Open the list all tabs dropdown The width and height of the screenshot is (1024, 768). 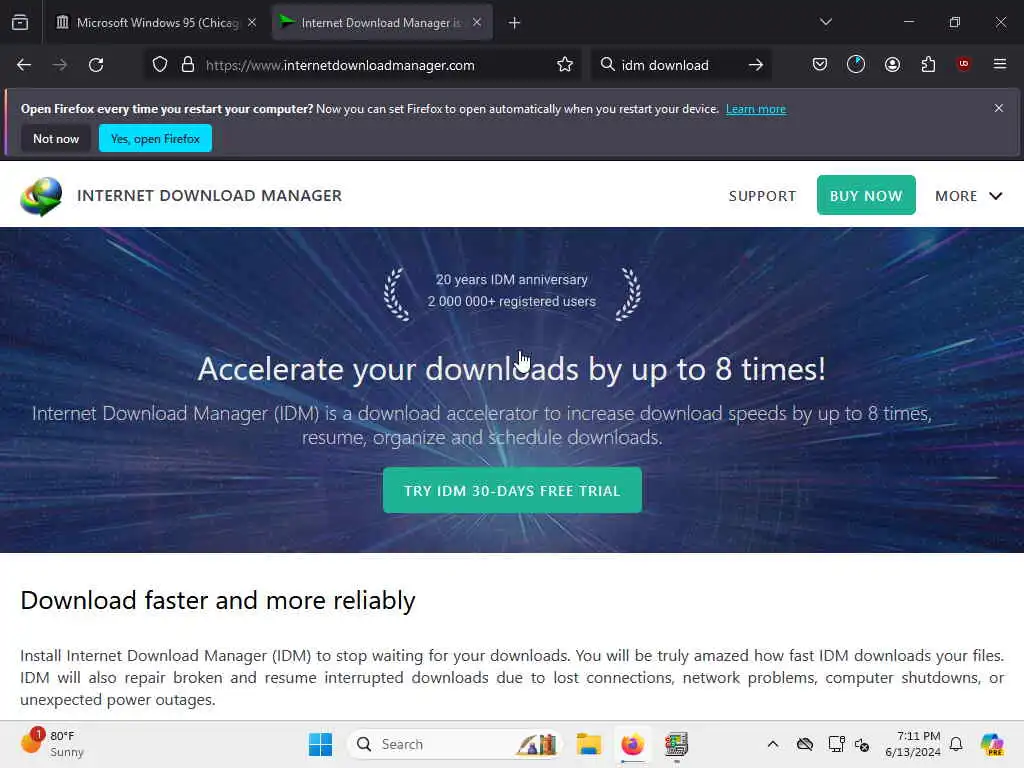(x=825, y=22)
